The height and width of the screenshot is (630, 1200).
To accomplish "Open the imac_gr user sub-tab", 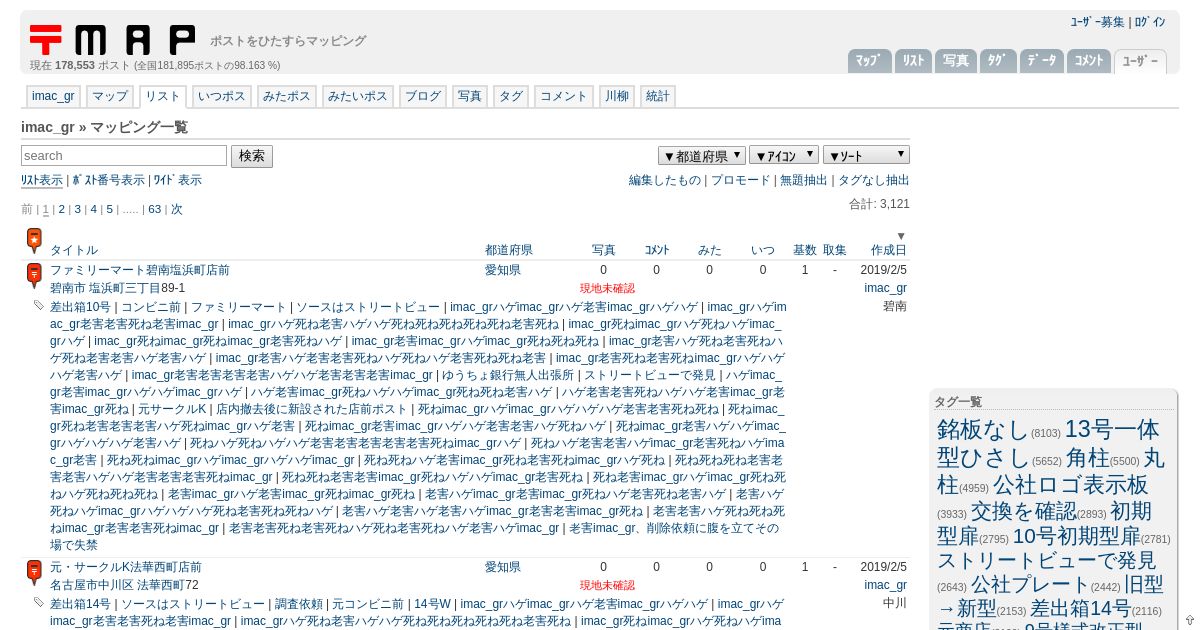I will pyautogui.click(x=53, y=96).
